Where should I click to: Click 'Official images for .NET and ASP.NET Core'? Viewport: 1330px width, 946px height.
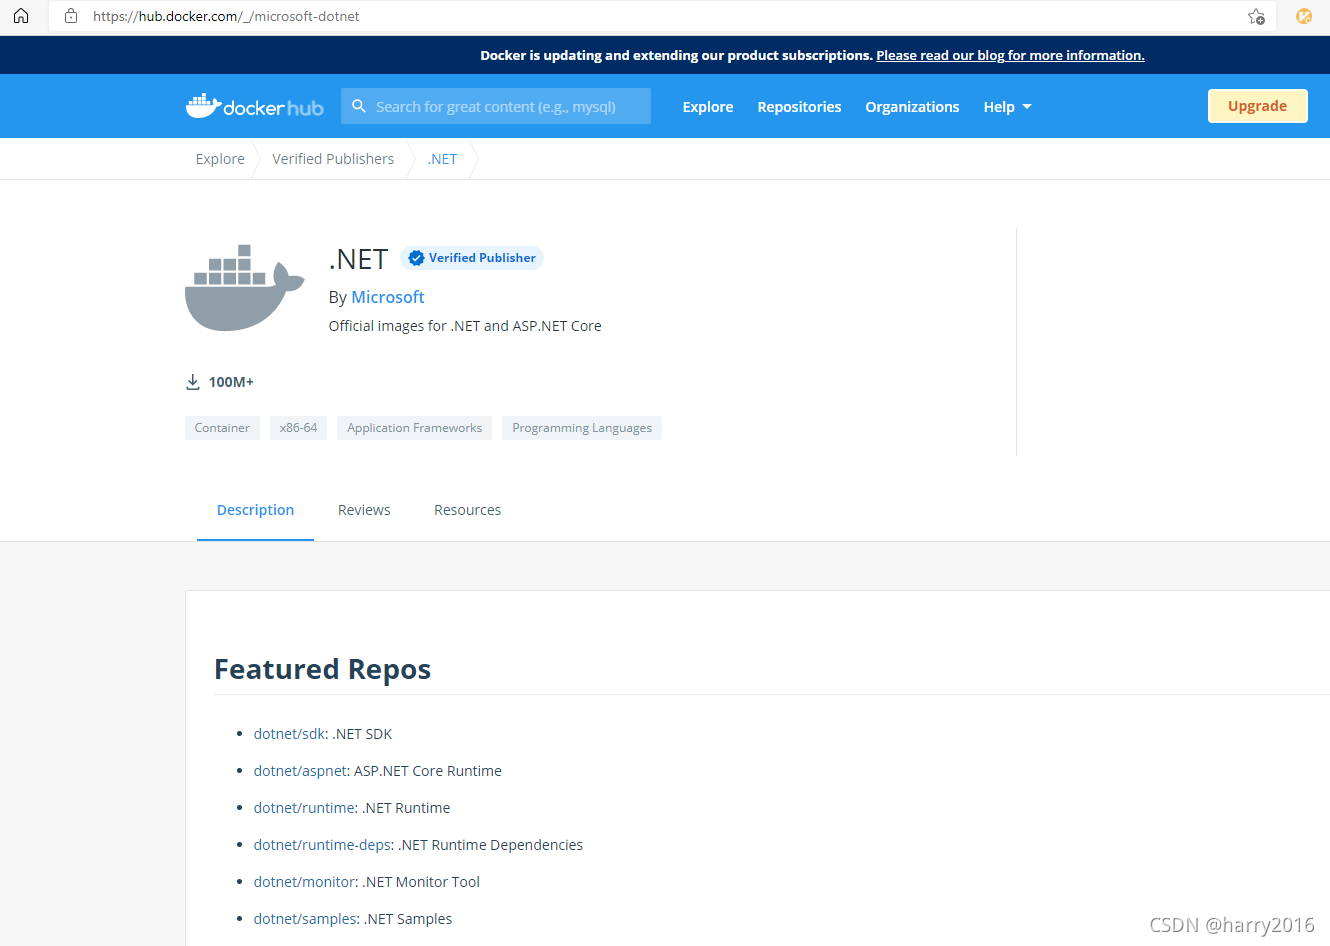tap(465, 326)
